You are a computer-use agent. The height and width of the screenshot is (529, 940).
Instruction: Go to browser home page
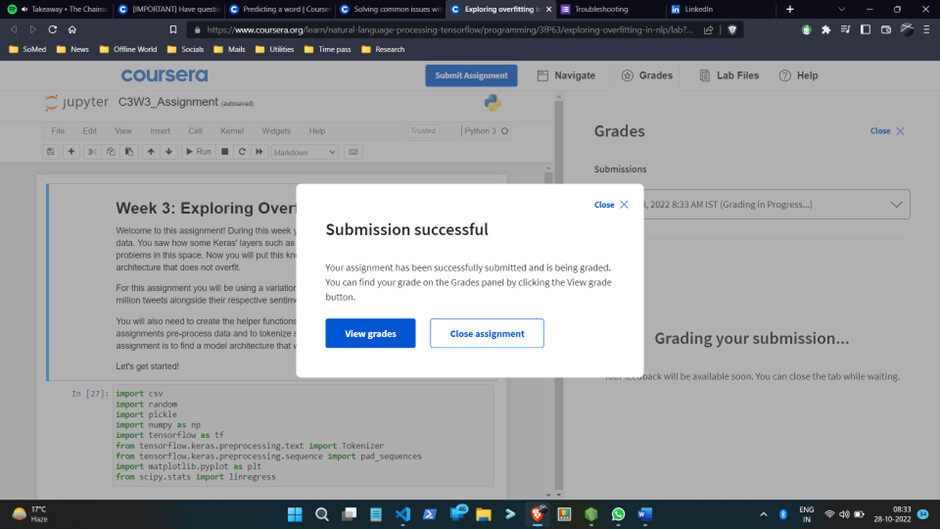72,29
